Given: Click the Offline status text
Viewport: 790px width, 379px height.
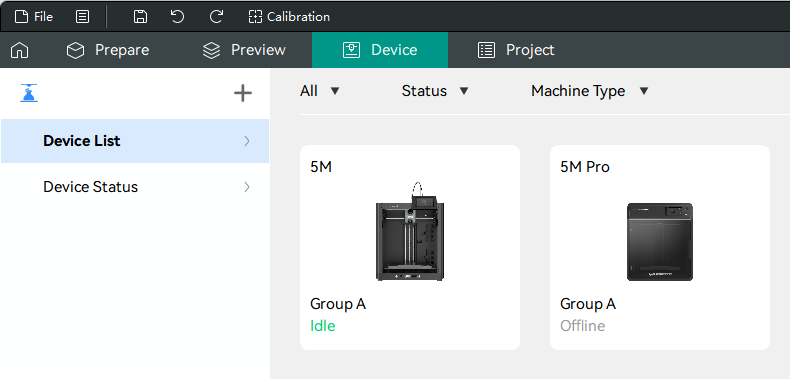Looking at the screenshot, I should point(582,326).
